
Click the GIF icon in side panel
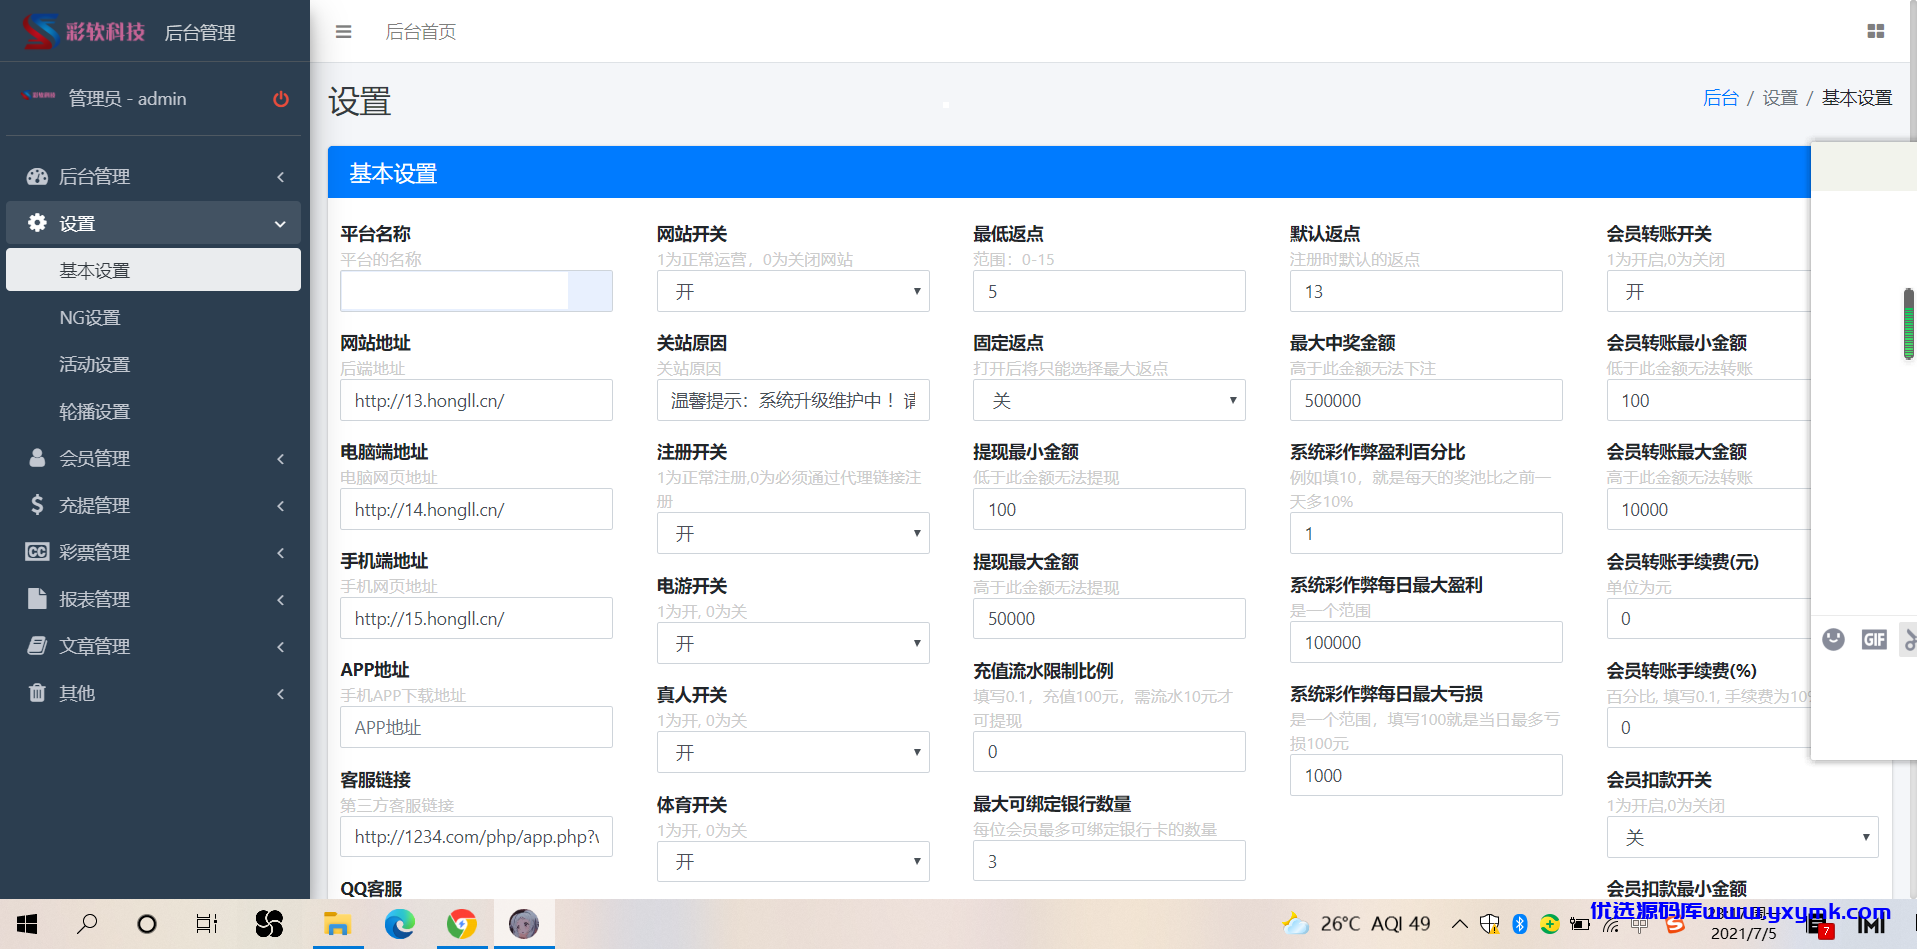point(1874,639)
